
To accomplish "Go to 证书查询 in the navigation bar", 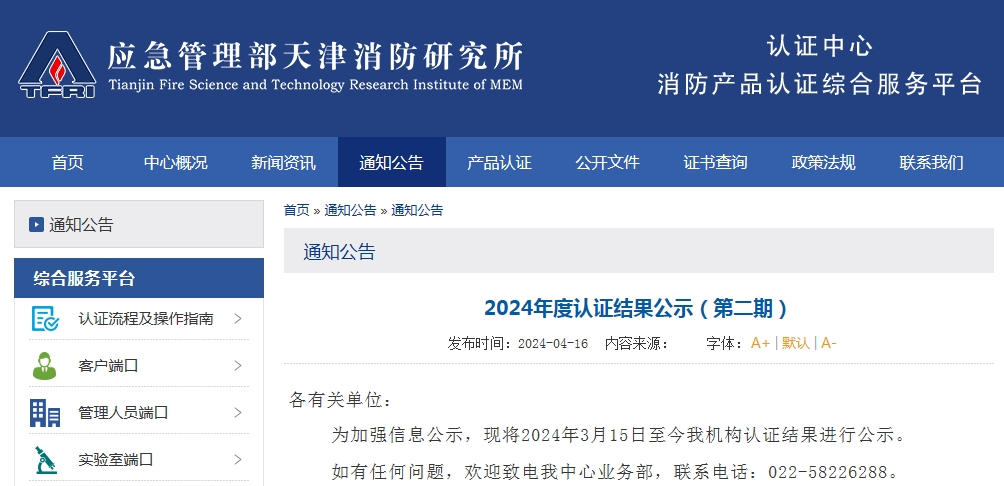I will [715, 163].
